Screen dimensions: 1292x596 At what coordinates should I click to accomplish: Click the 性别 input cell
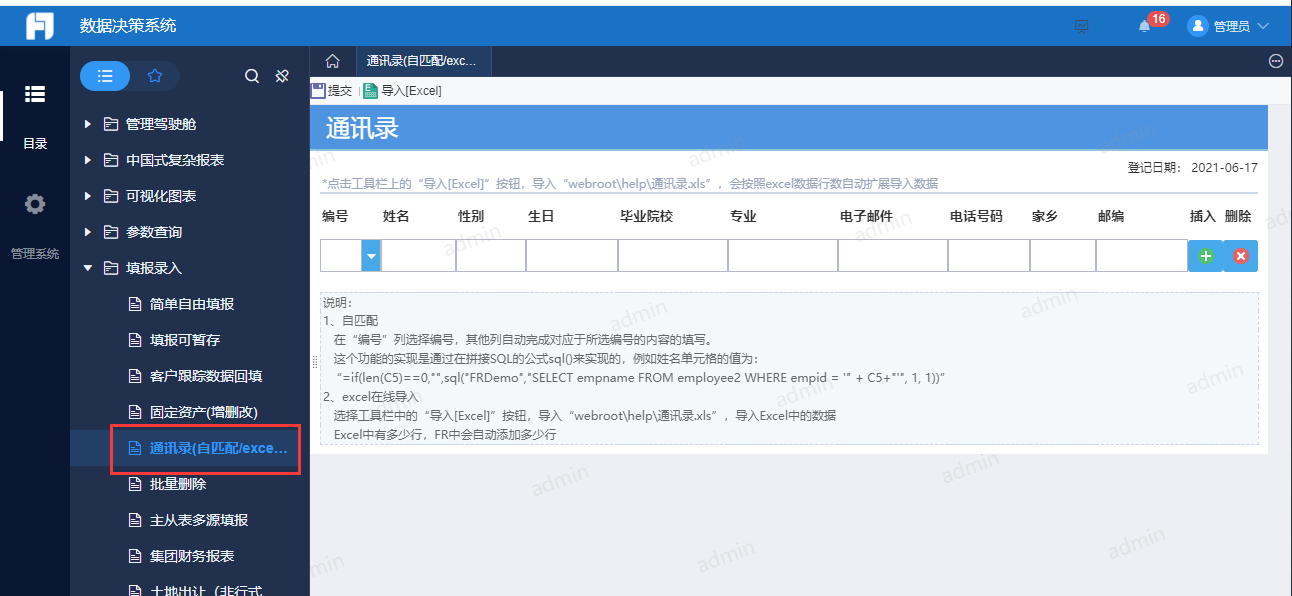[491, 256]
